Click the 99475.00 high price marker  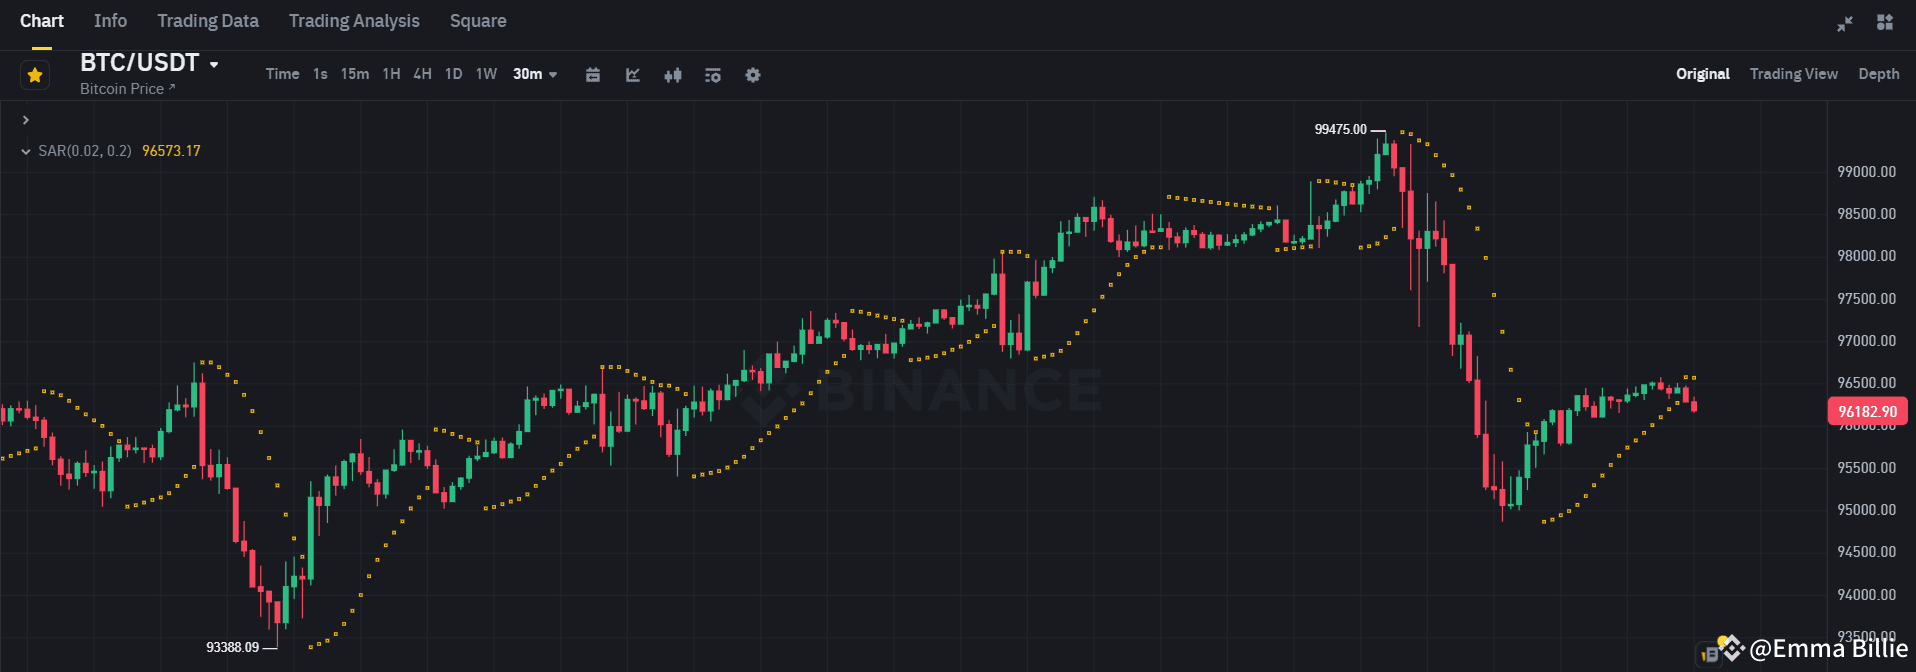click(1342, 129)
